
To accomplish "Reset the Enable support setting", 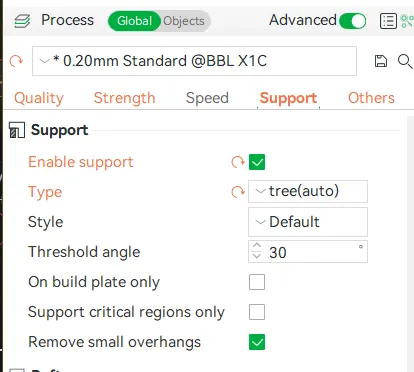I will 238,162.
